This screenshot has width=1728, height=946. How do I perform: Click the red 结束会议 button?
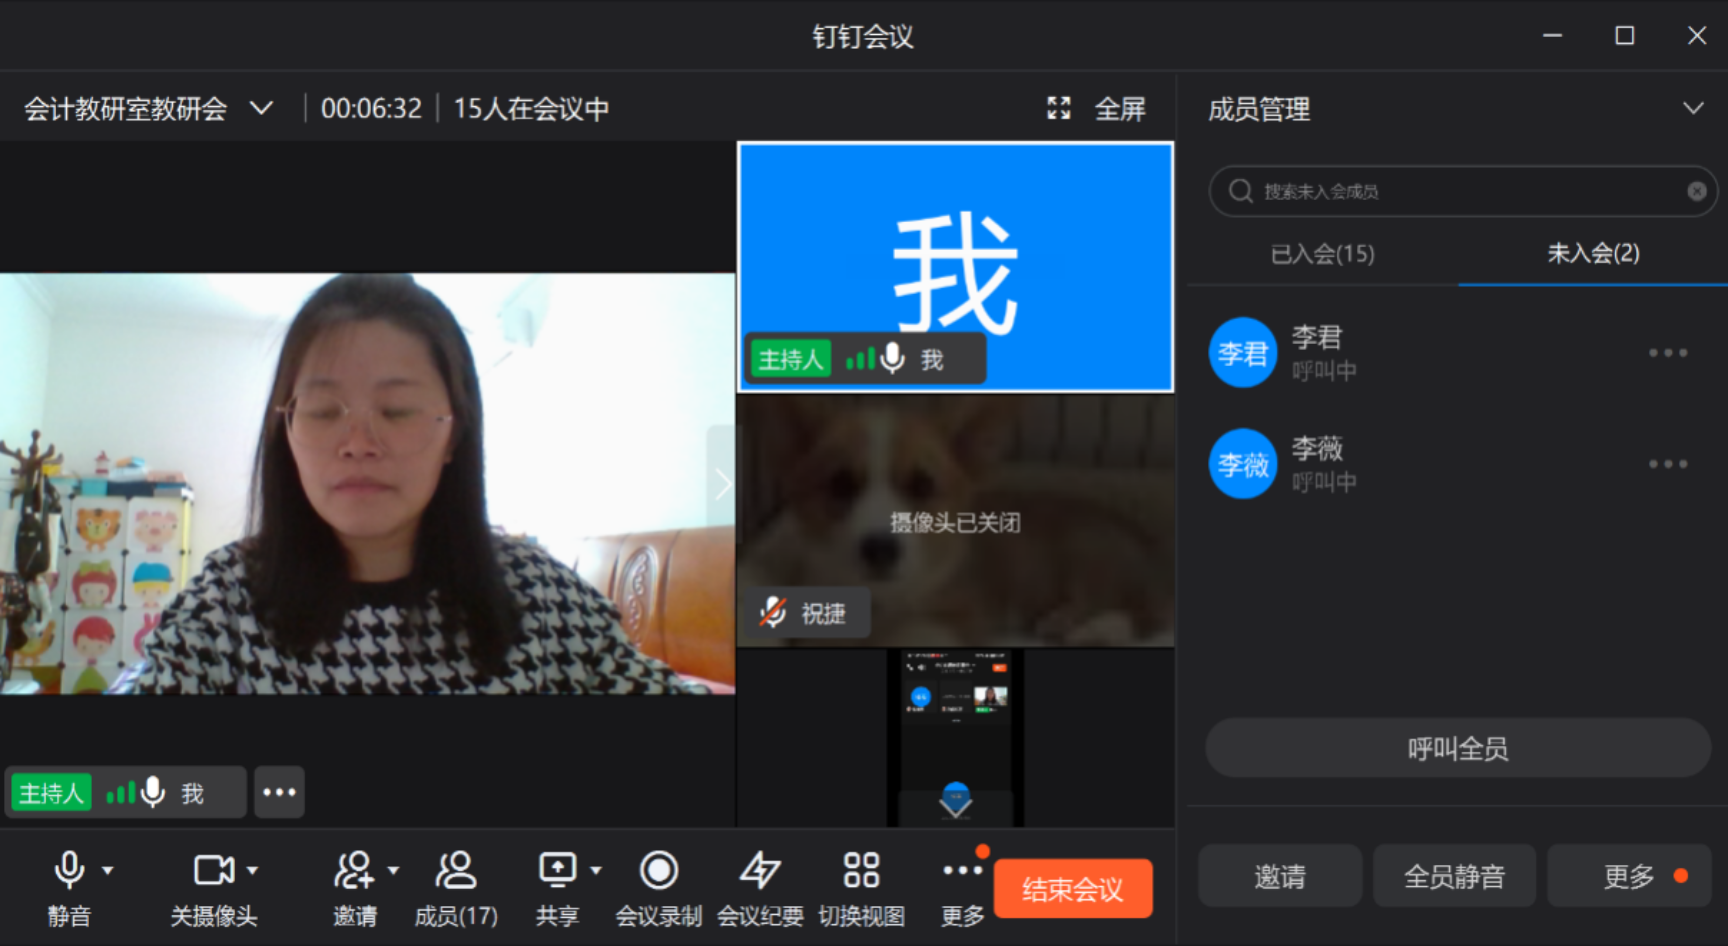coord(1073,888)
